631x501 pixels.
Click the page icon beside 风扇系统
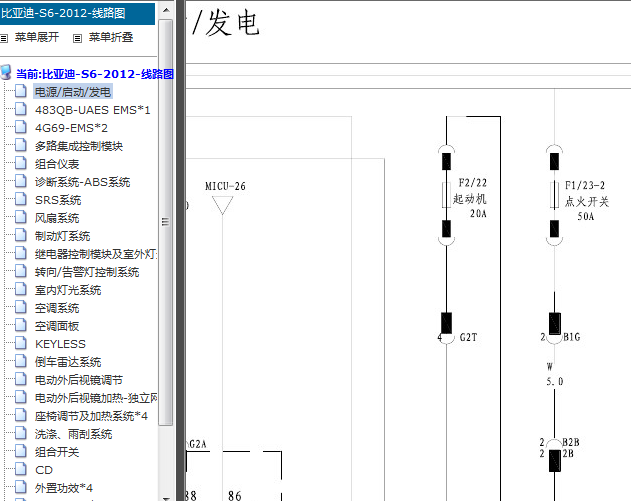pyautogui.click(x=21, y=217)
